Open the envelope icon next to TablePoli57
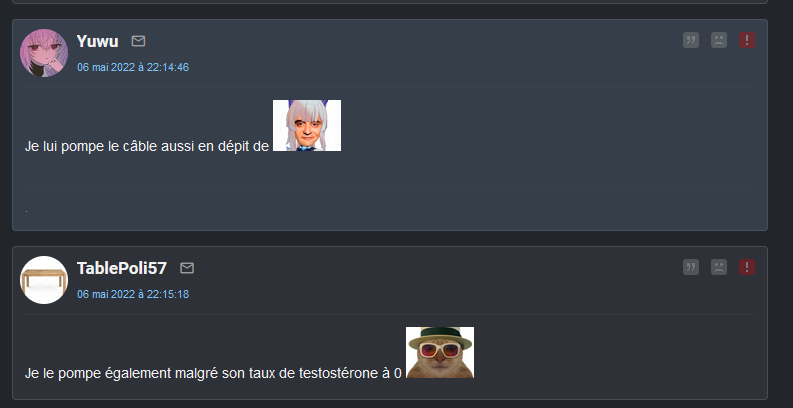The width and height of the screenshot is (793, 408). point(187,268)
